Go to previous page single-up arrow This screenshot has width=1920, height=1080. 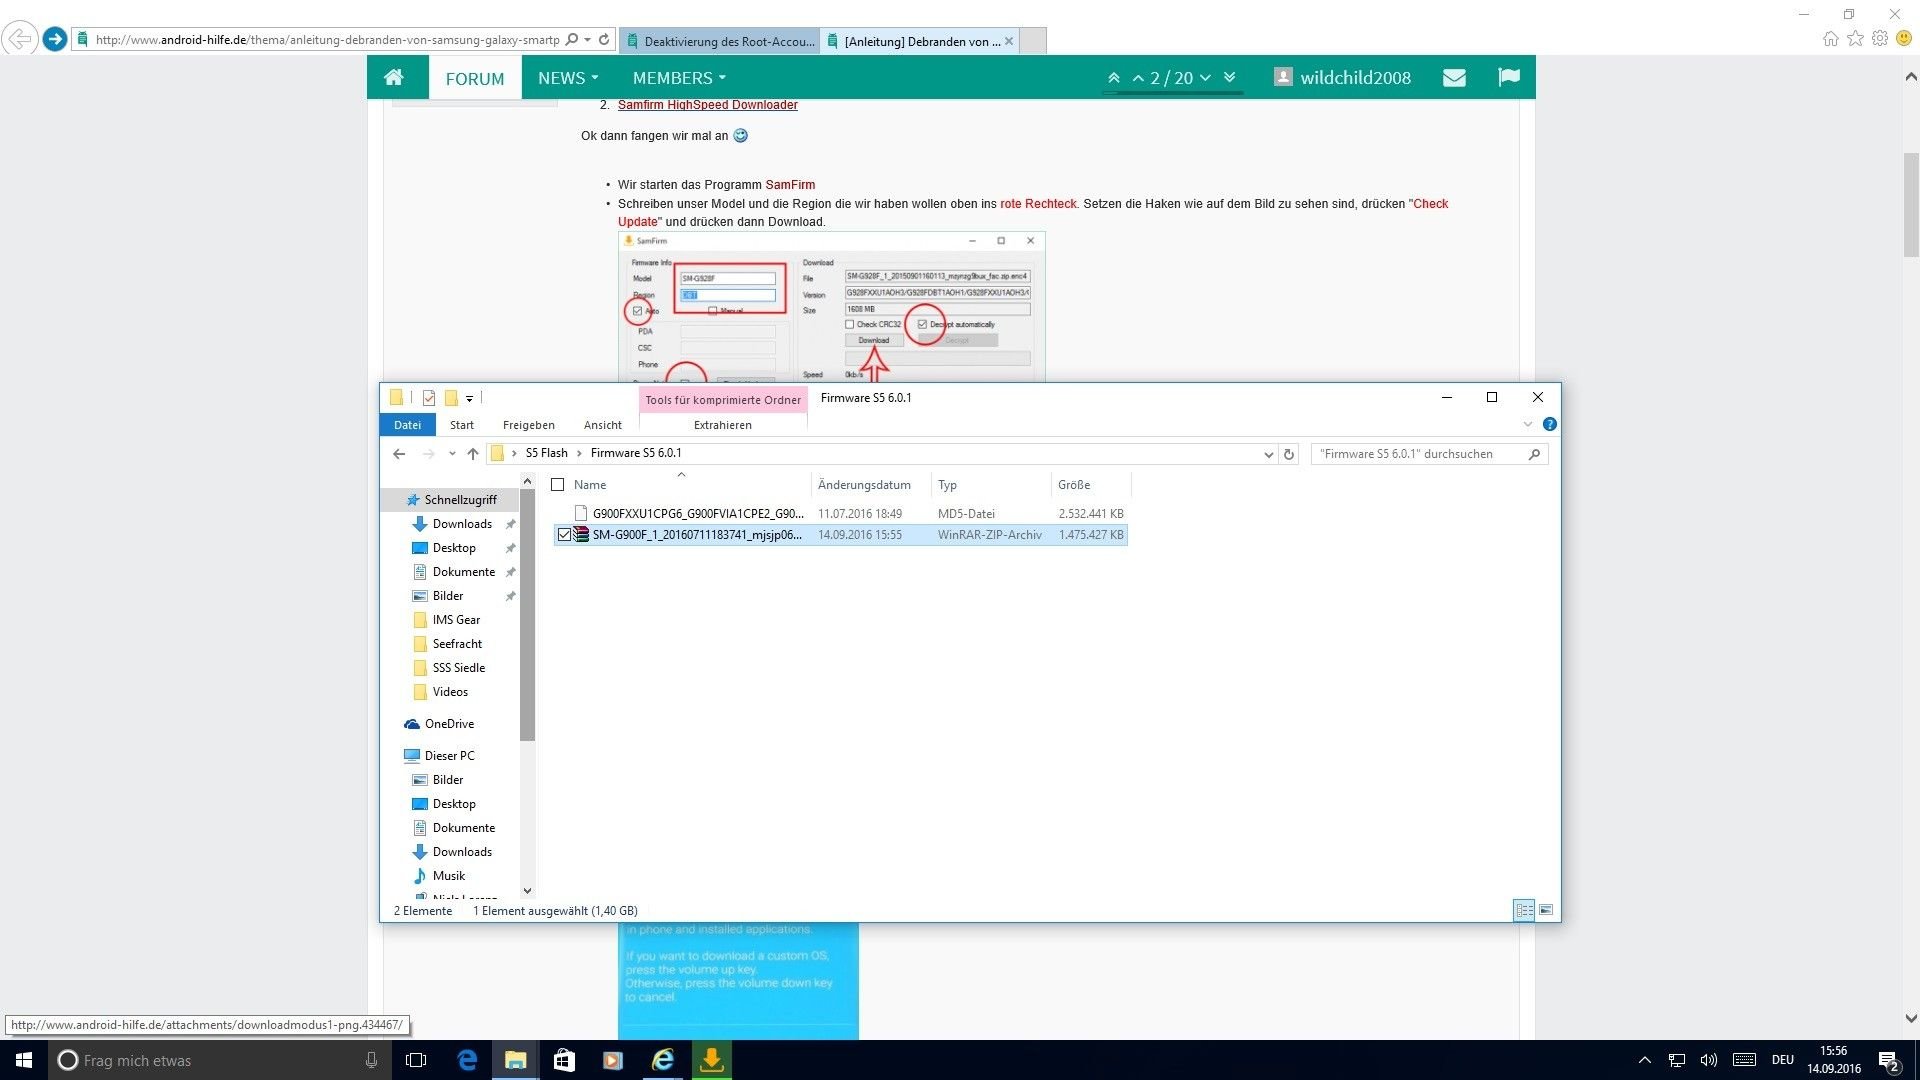(1138, 78)
